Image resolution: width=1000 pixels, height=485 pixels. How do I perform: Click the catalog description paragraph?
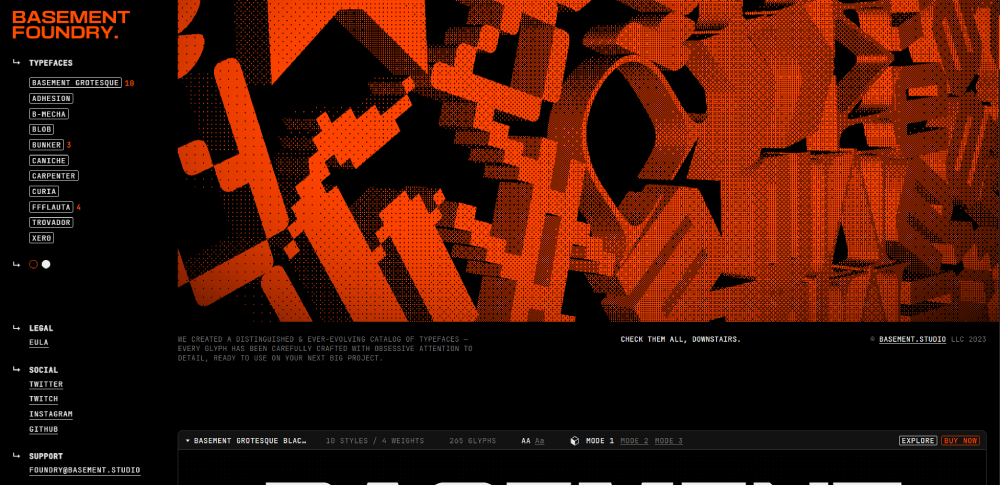325,349
